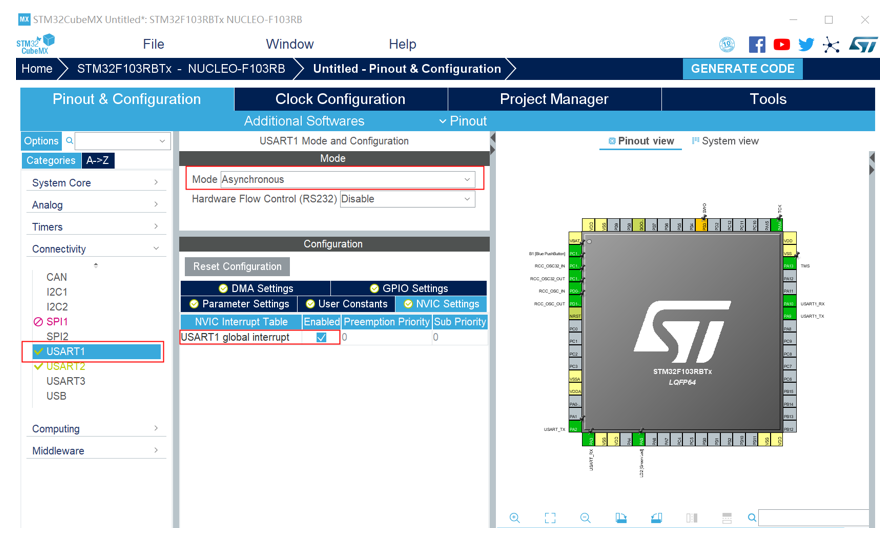Select the NVIC Settings tab
Viewport: 895px width, 550px height.
pos(441,304)
